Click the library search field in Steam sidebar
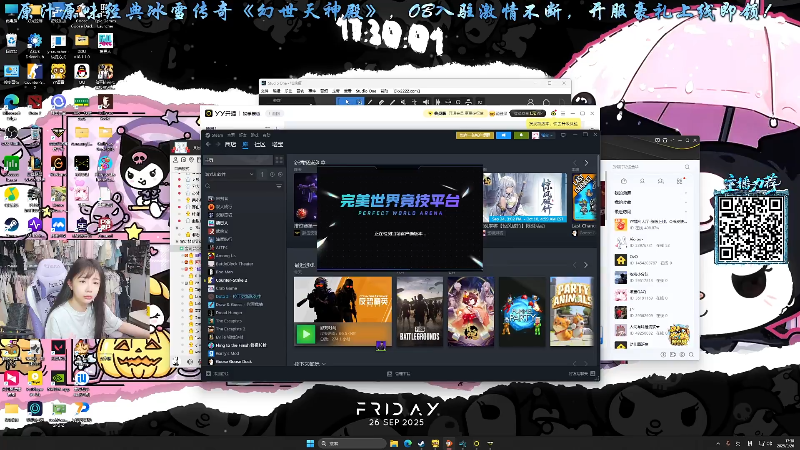The image size is (800, 450). (240, 186)
